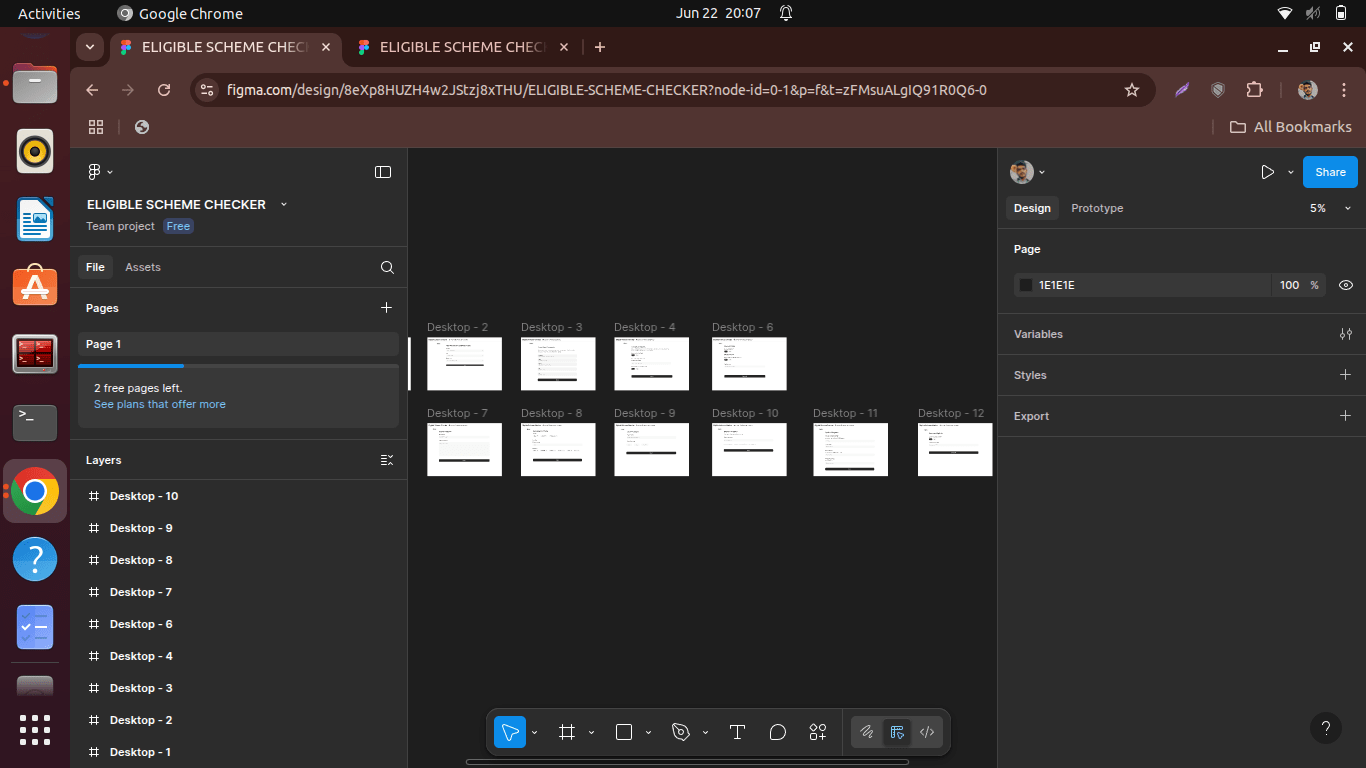Click the search icon in File panel
1366x768 pixels.
tap(387, 267)
